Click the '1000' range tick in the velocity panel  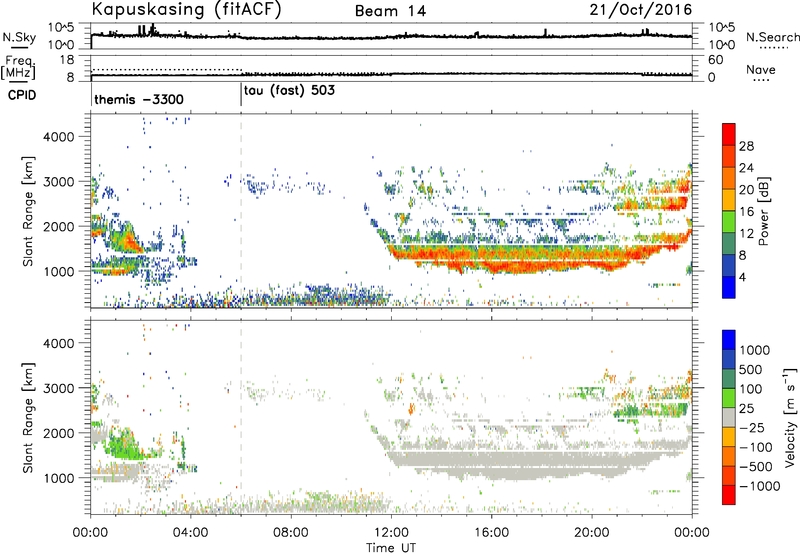58,478
